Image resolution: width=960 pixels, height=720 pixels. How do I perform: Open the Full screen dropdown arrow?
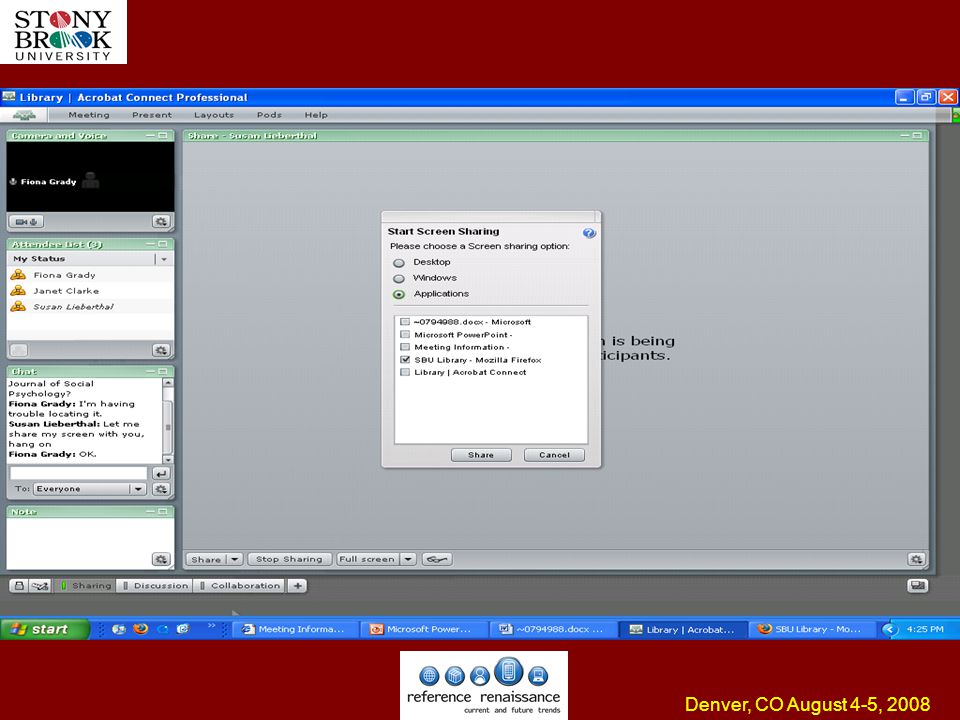408,559
